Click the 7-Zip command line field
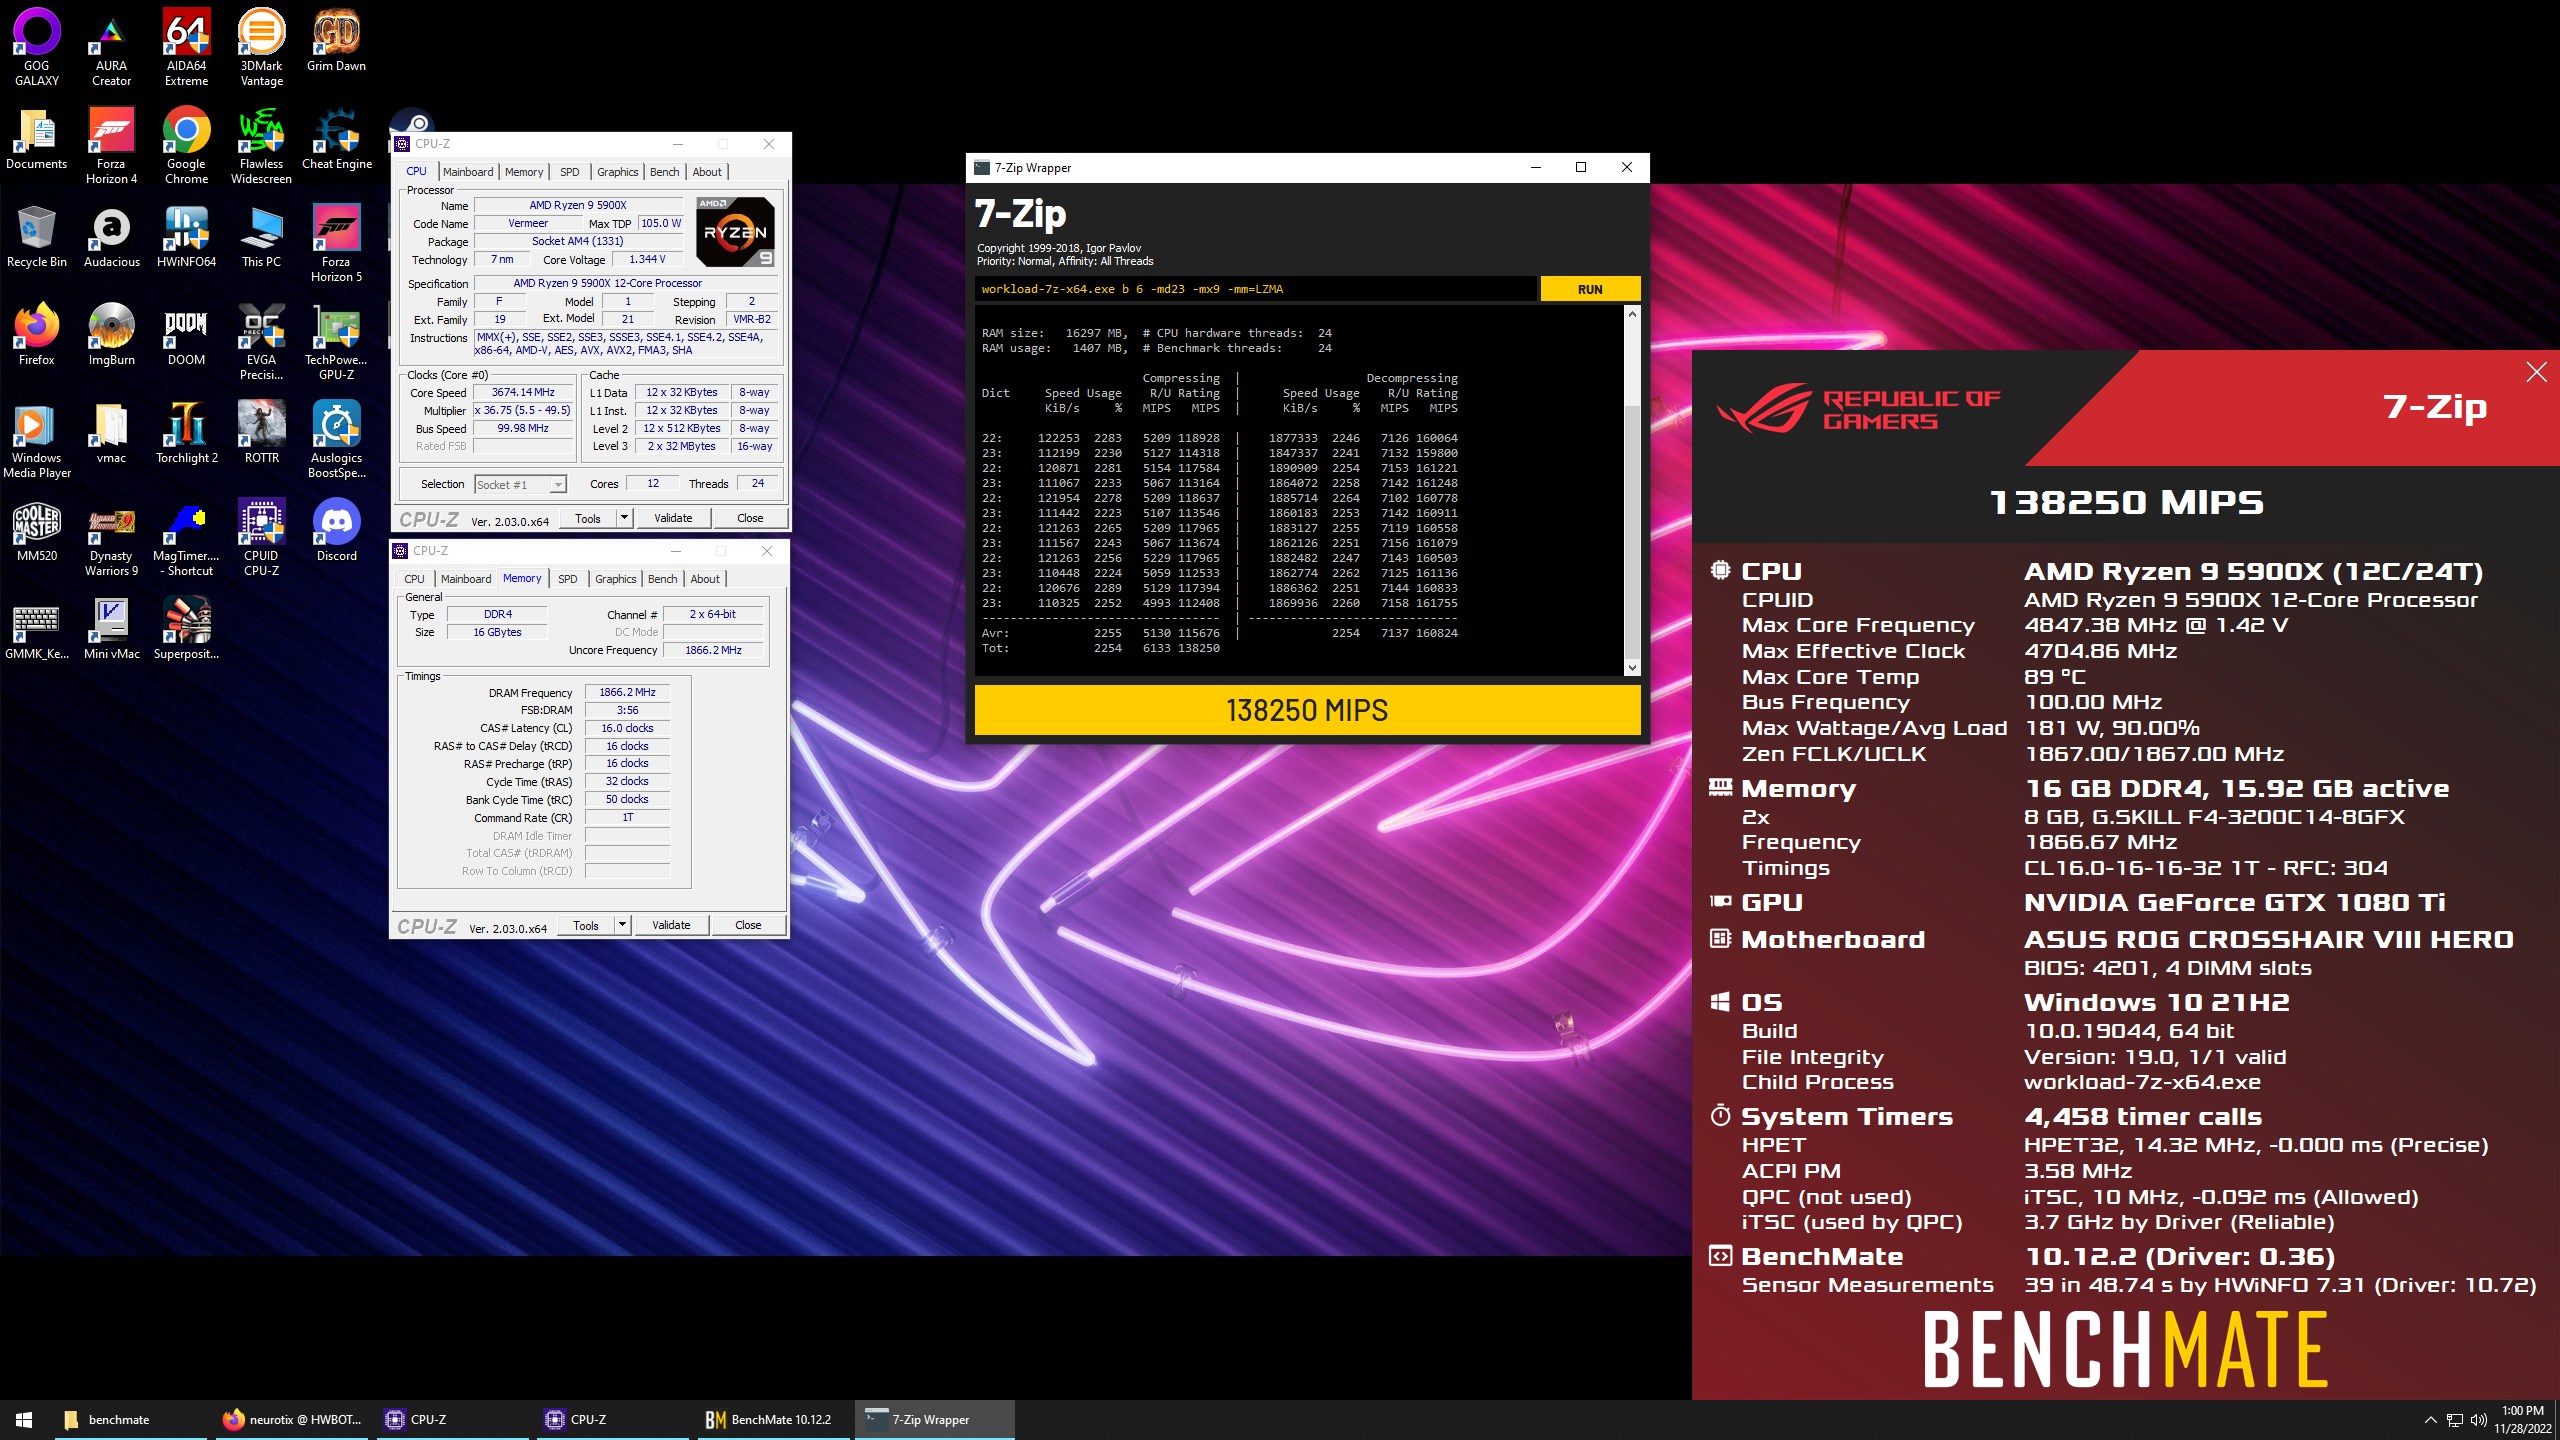2560x1440 pixels. (1255, 289)
